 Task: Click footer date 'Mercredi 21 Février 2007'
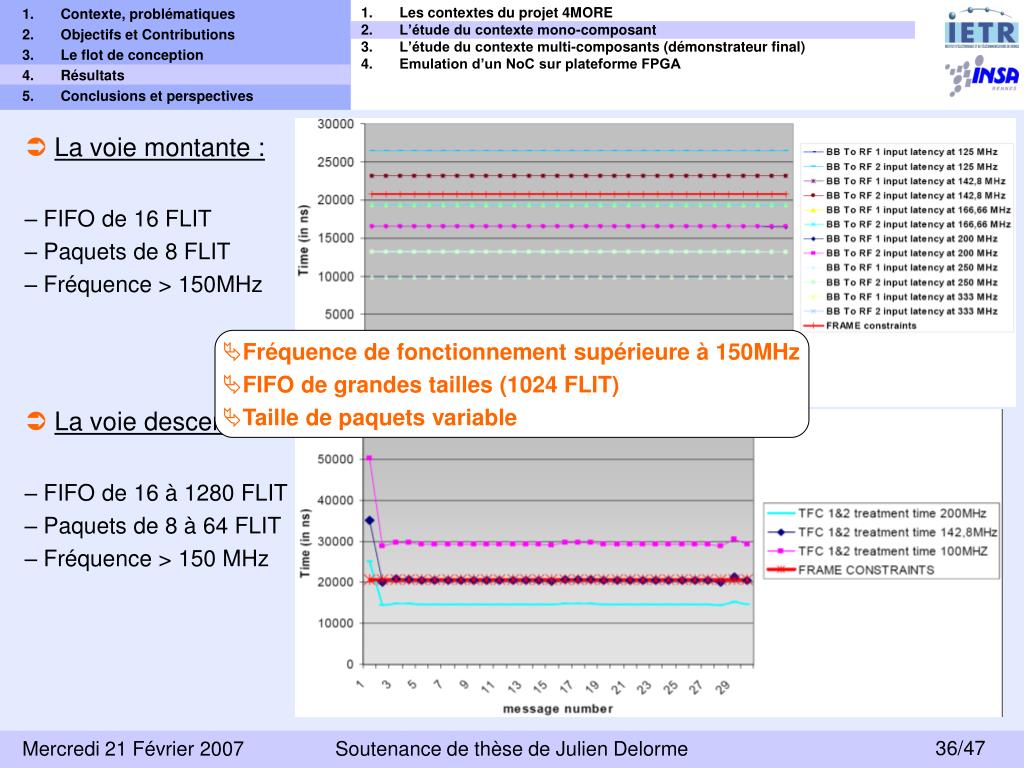point(133,748)
